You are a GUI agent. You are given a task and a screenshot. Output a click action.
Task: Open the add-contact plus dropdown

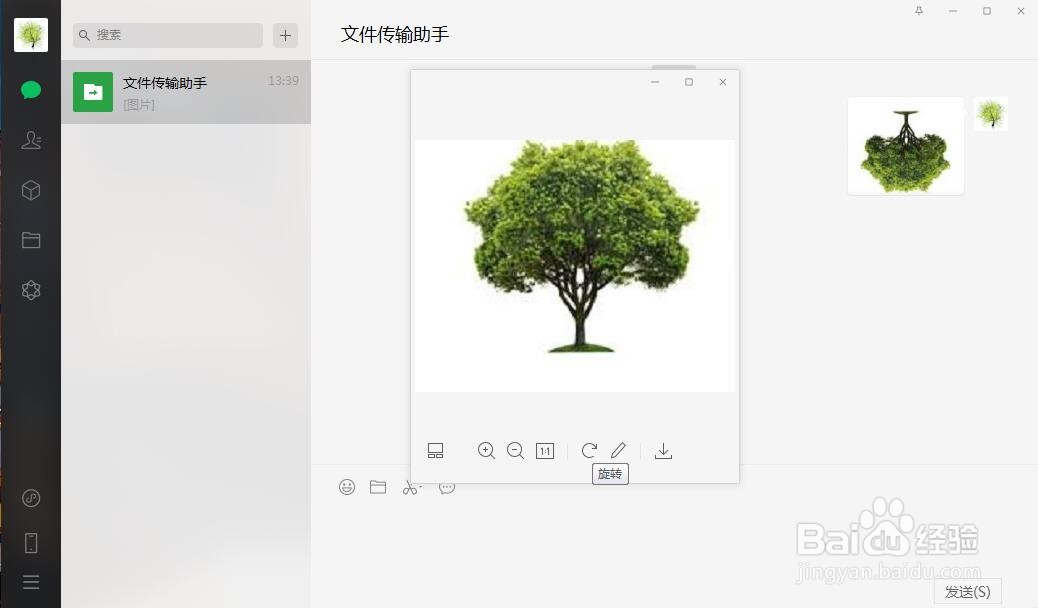(285, 35)
